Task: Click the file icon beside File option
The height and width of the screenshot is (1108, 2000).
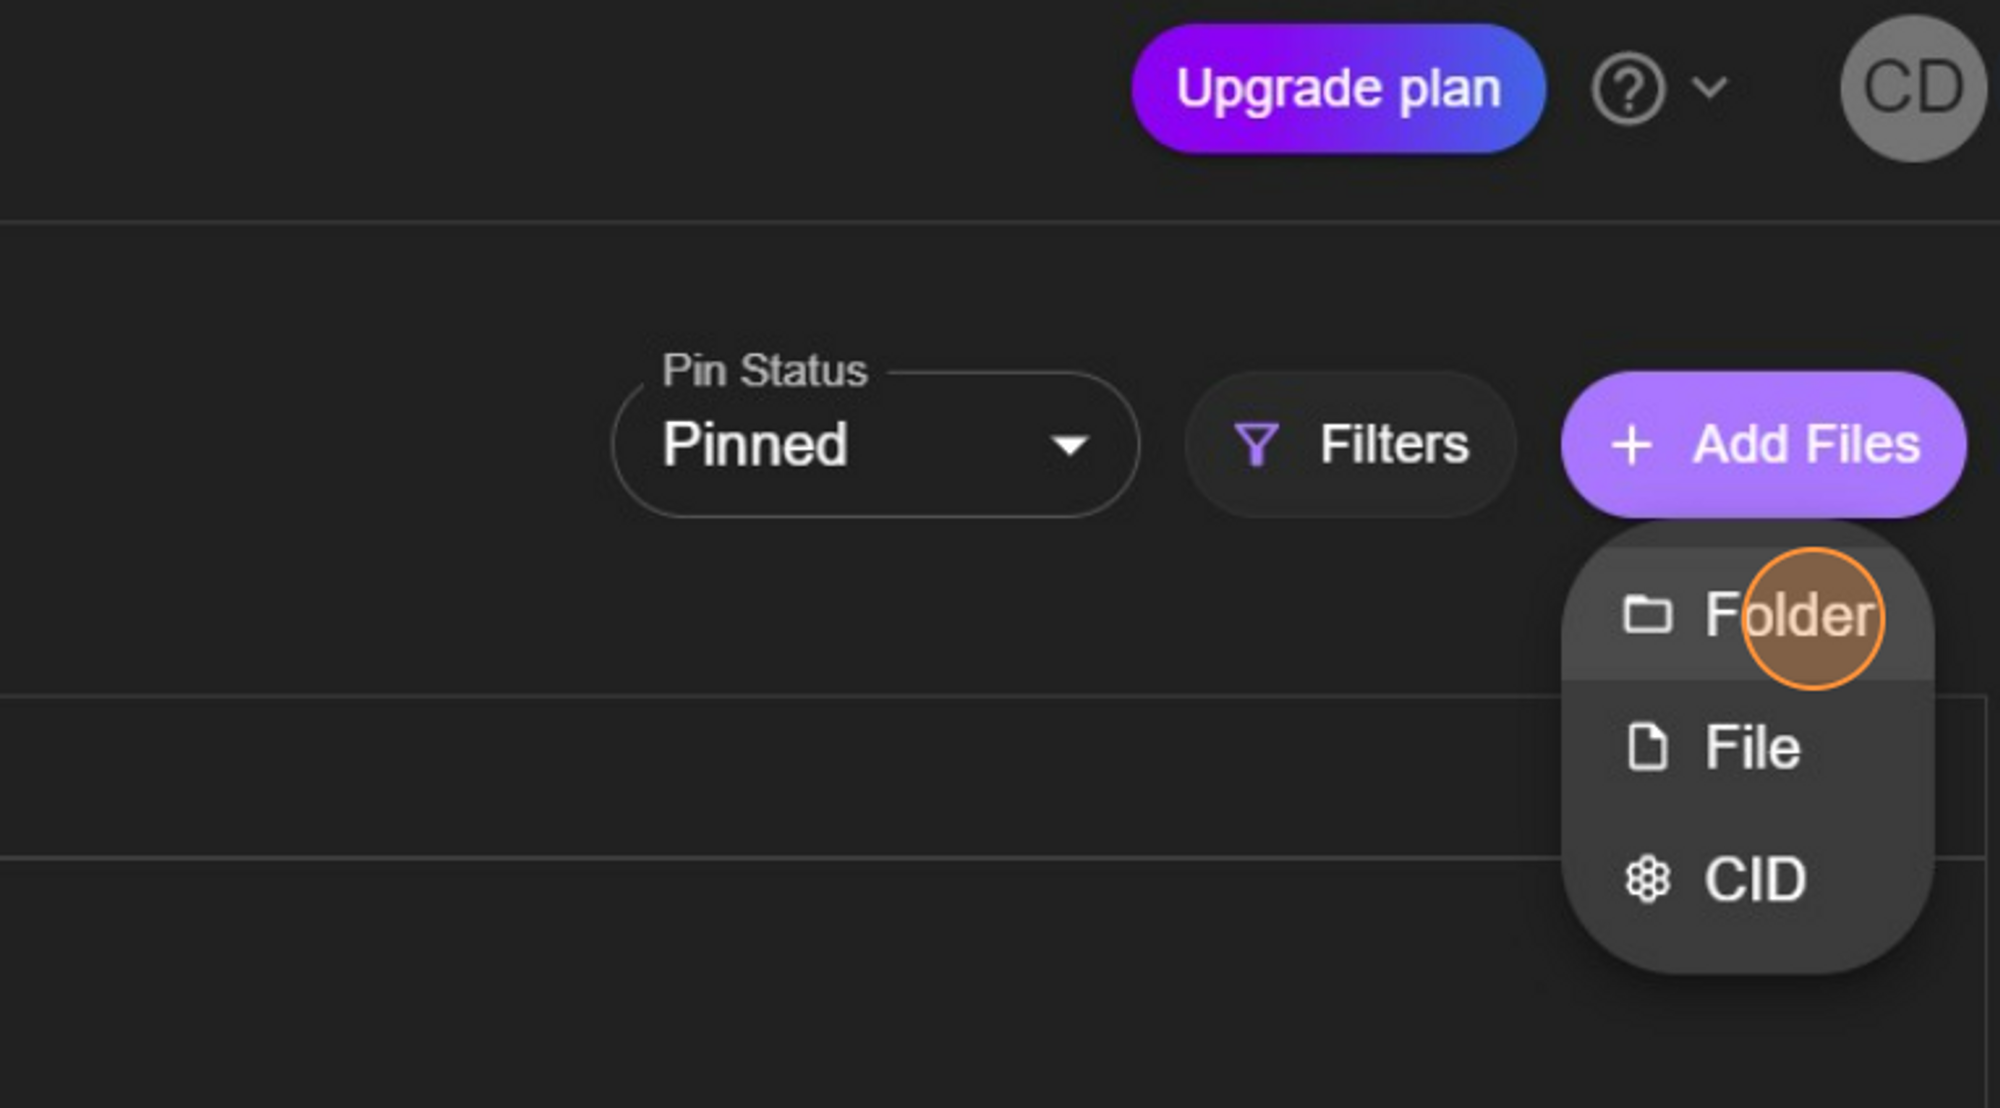Action: pyautogui.click(x=1646, y=747)
